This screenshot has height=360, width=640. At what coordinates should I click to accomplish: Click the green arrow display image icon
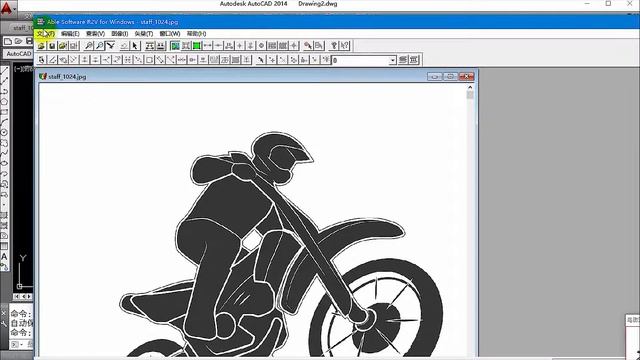pyautogui.click(x=175, y=46)
